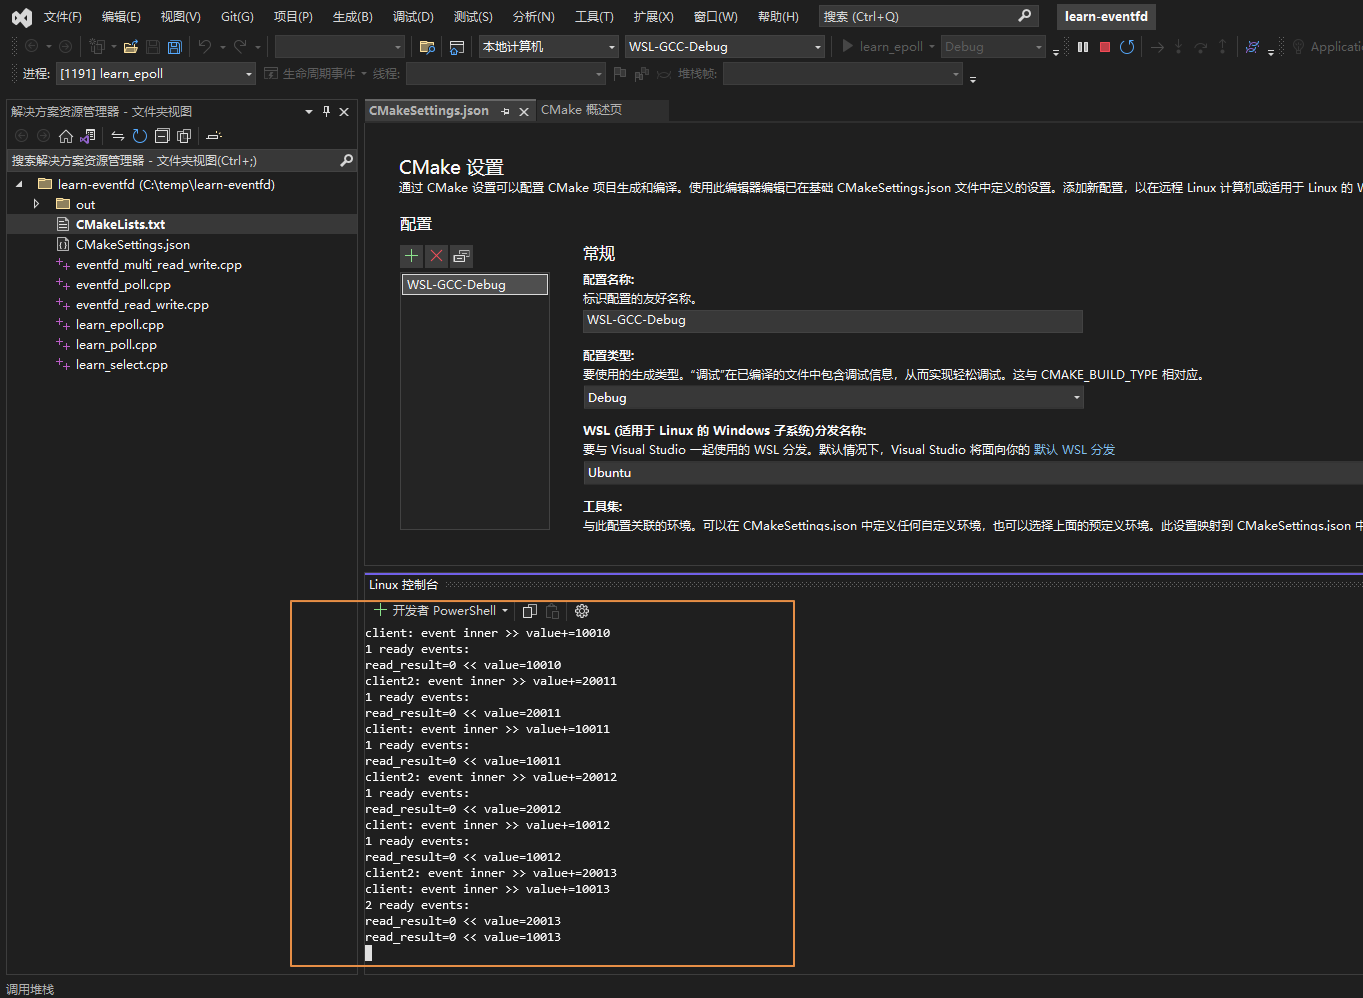The height and width of the screenshot is (998, 1363).
Task: Remove the selected configuration with the red X
Action: pyautogui.click(x=436, y=255)
